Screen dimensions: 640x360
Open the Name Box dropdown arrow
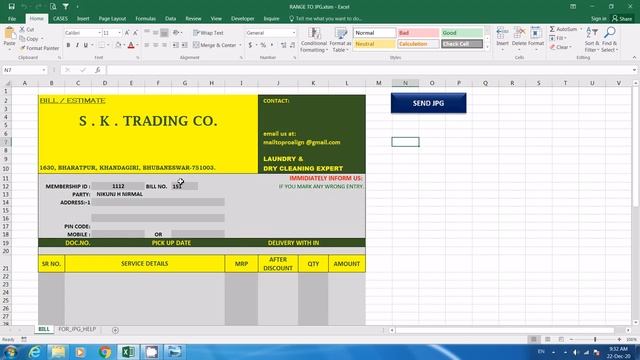click(x=44, y=70)
